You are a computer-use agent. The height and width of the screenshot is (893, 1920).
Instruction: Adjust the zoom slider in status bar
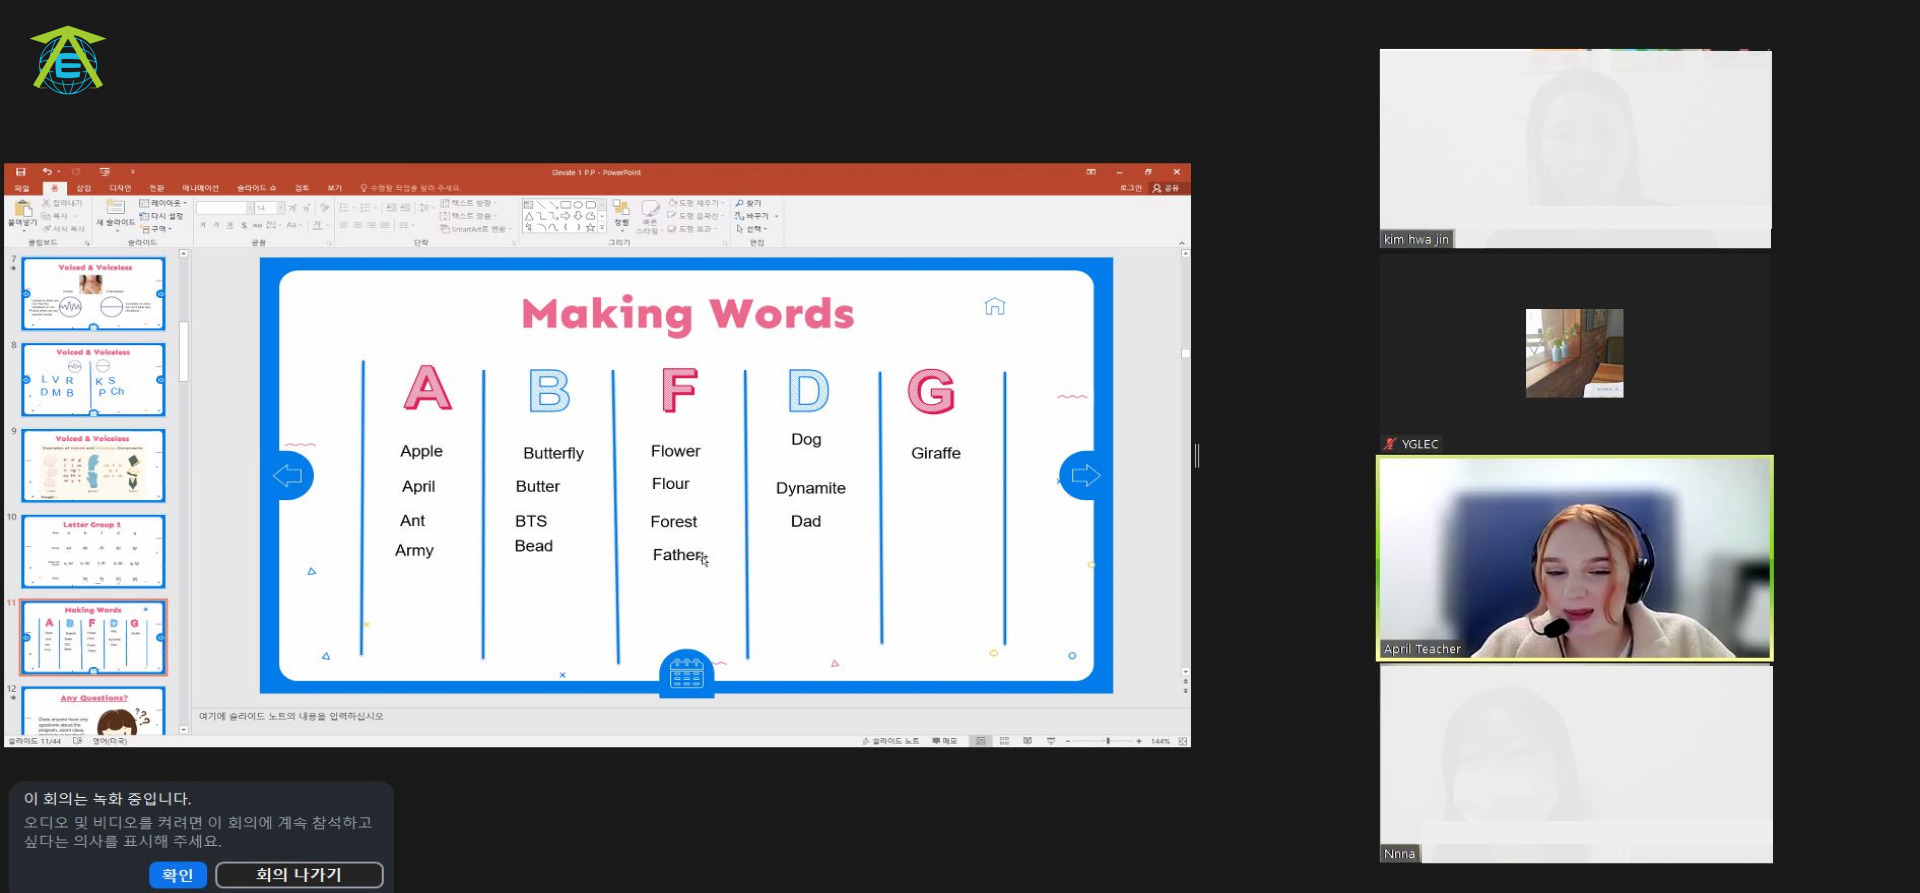pyautogui.click(x=1108, y=741)
